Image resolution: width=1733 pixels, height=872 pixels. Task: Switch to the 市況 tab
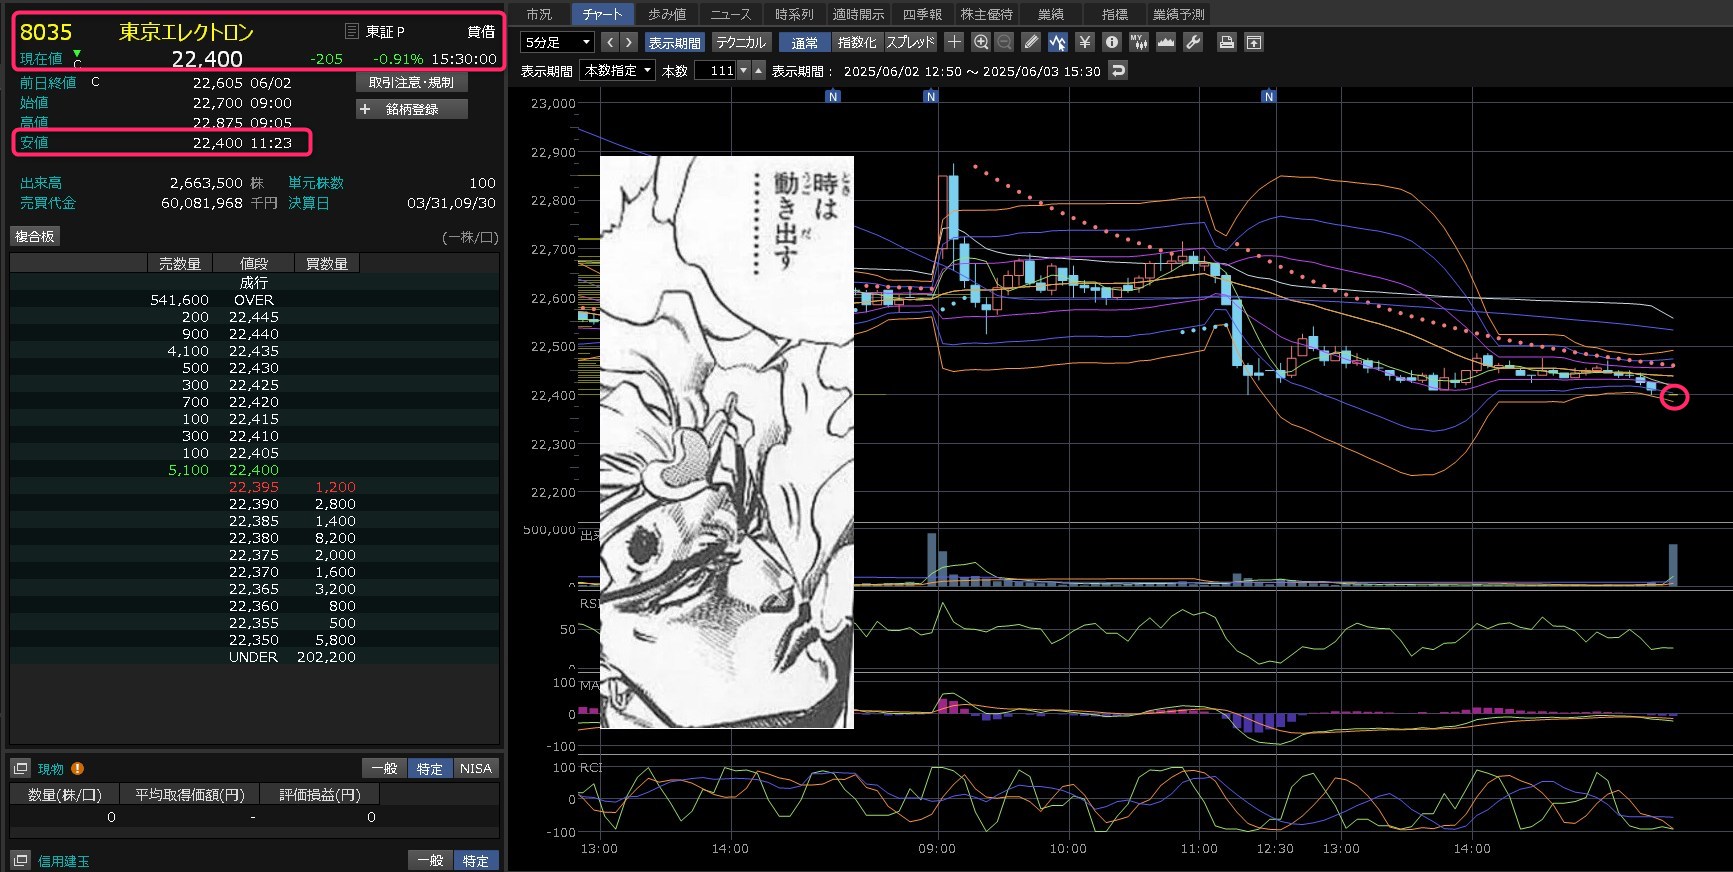(539, 14)
